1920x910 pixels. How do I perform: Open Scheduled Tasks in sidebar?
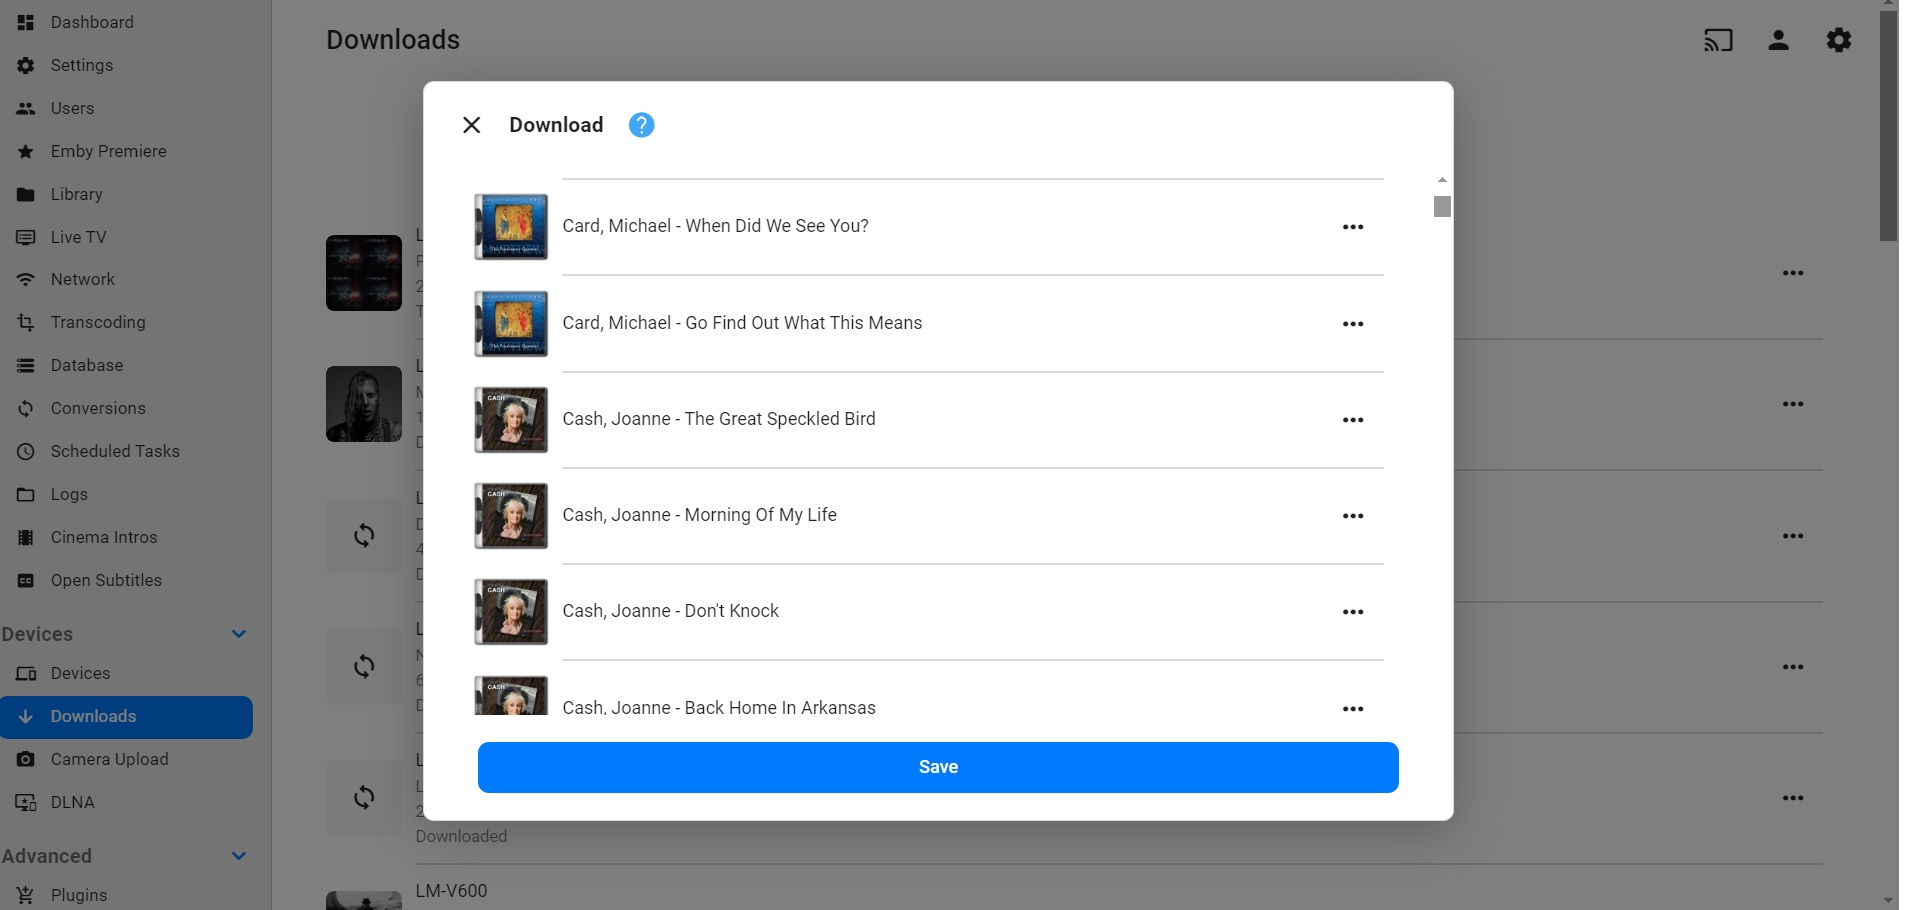[x=115, y=451]
